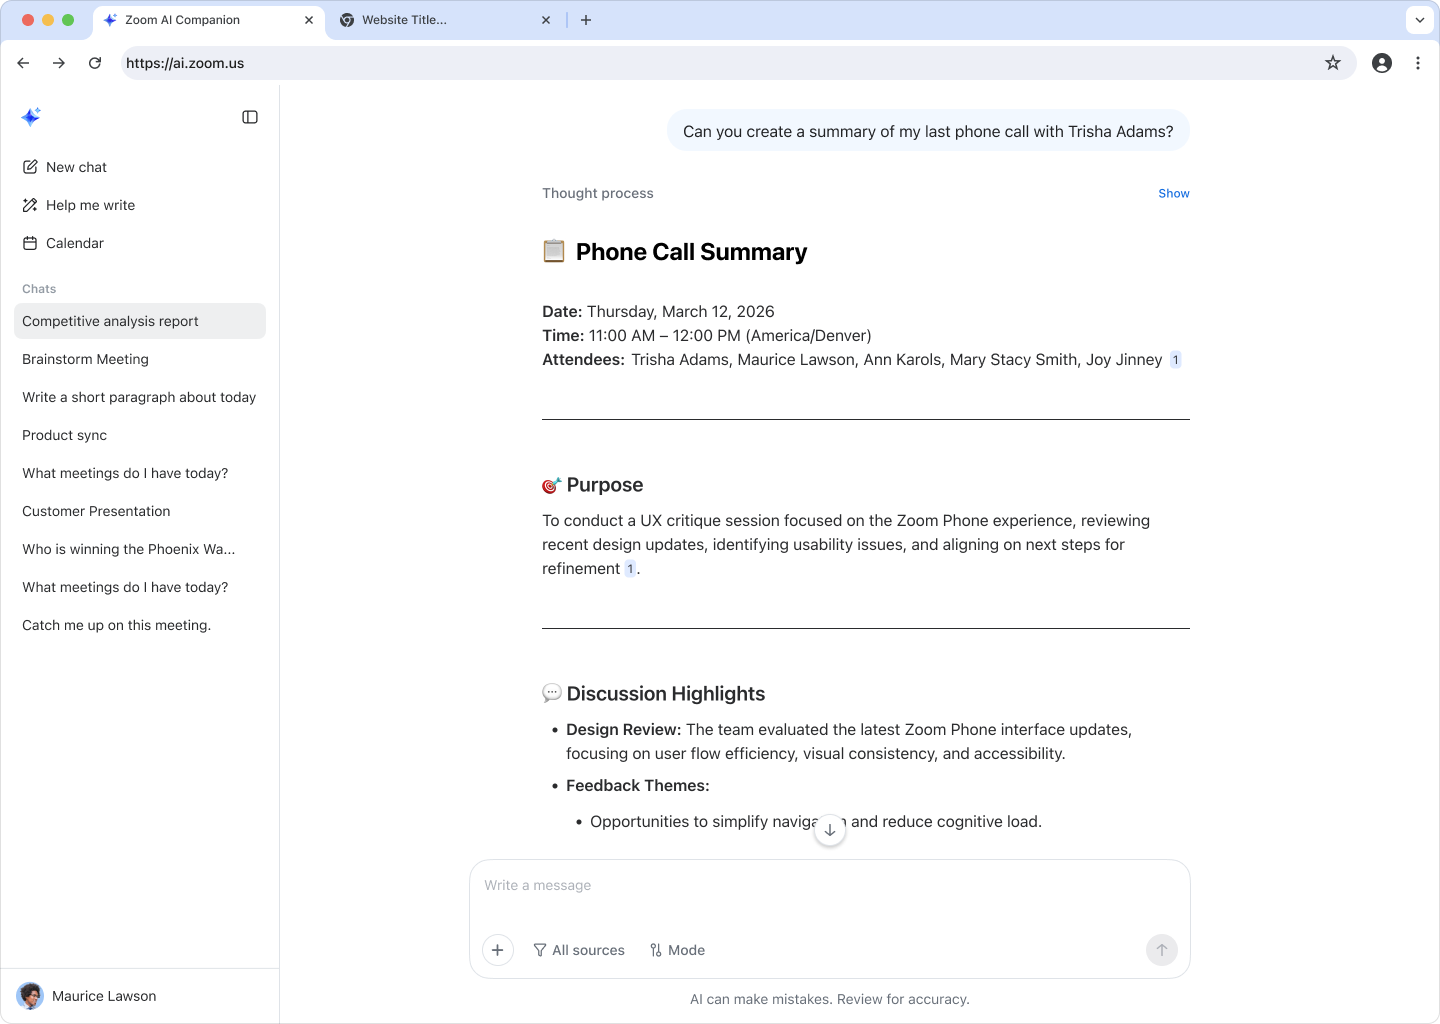Viewport: 1440px width, 1024px height.
Task: Click citation 1 in Purpose paragraph
Action: point(630,569)
